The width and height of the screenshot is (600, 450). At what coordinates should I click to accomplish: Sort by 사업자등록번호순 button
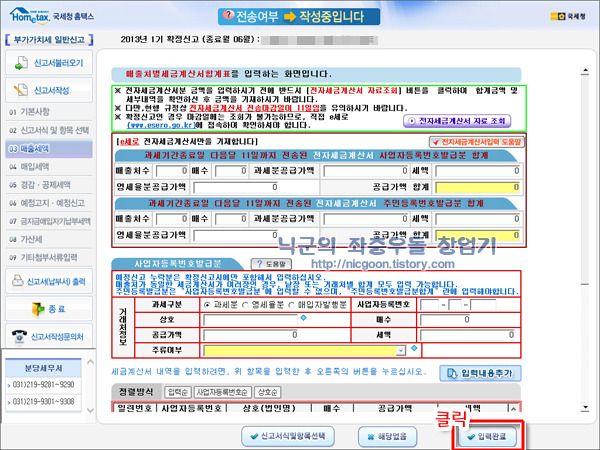click(222, 392)
